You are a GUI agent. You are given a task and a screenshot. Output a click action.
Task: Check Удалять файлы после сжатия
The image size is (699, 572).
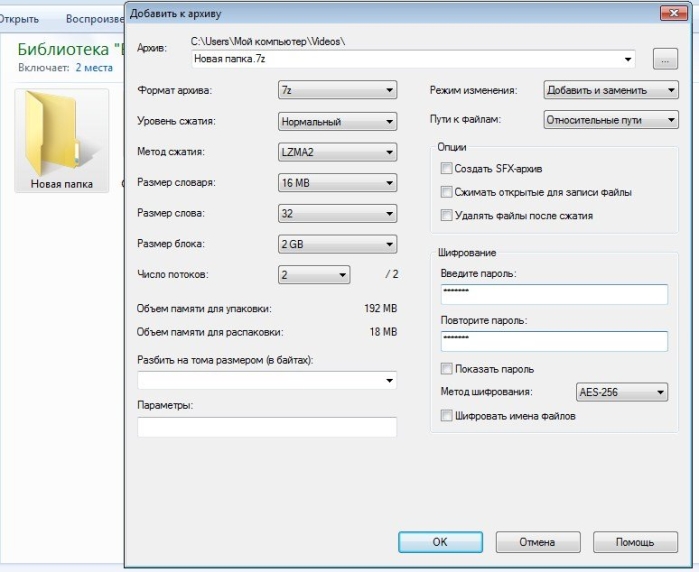[446, 215]
